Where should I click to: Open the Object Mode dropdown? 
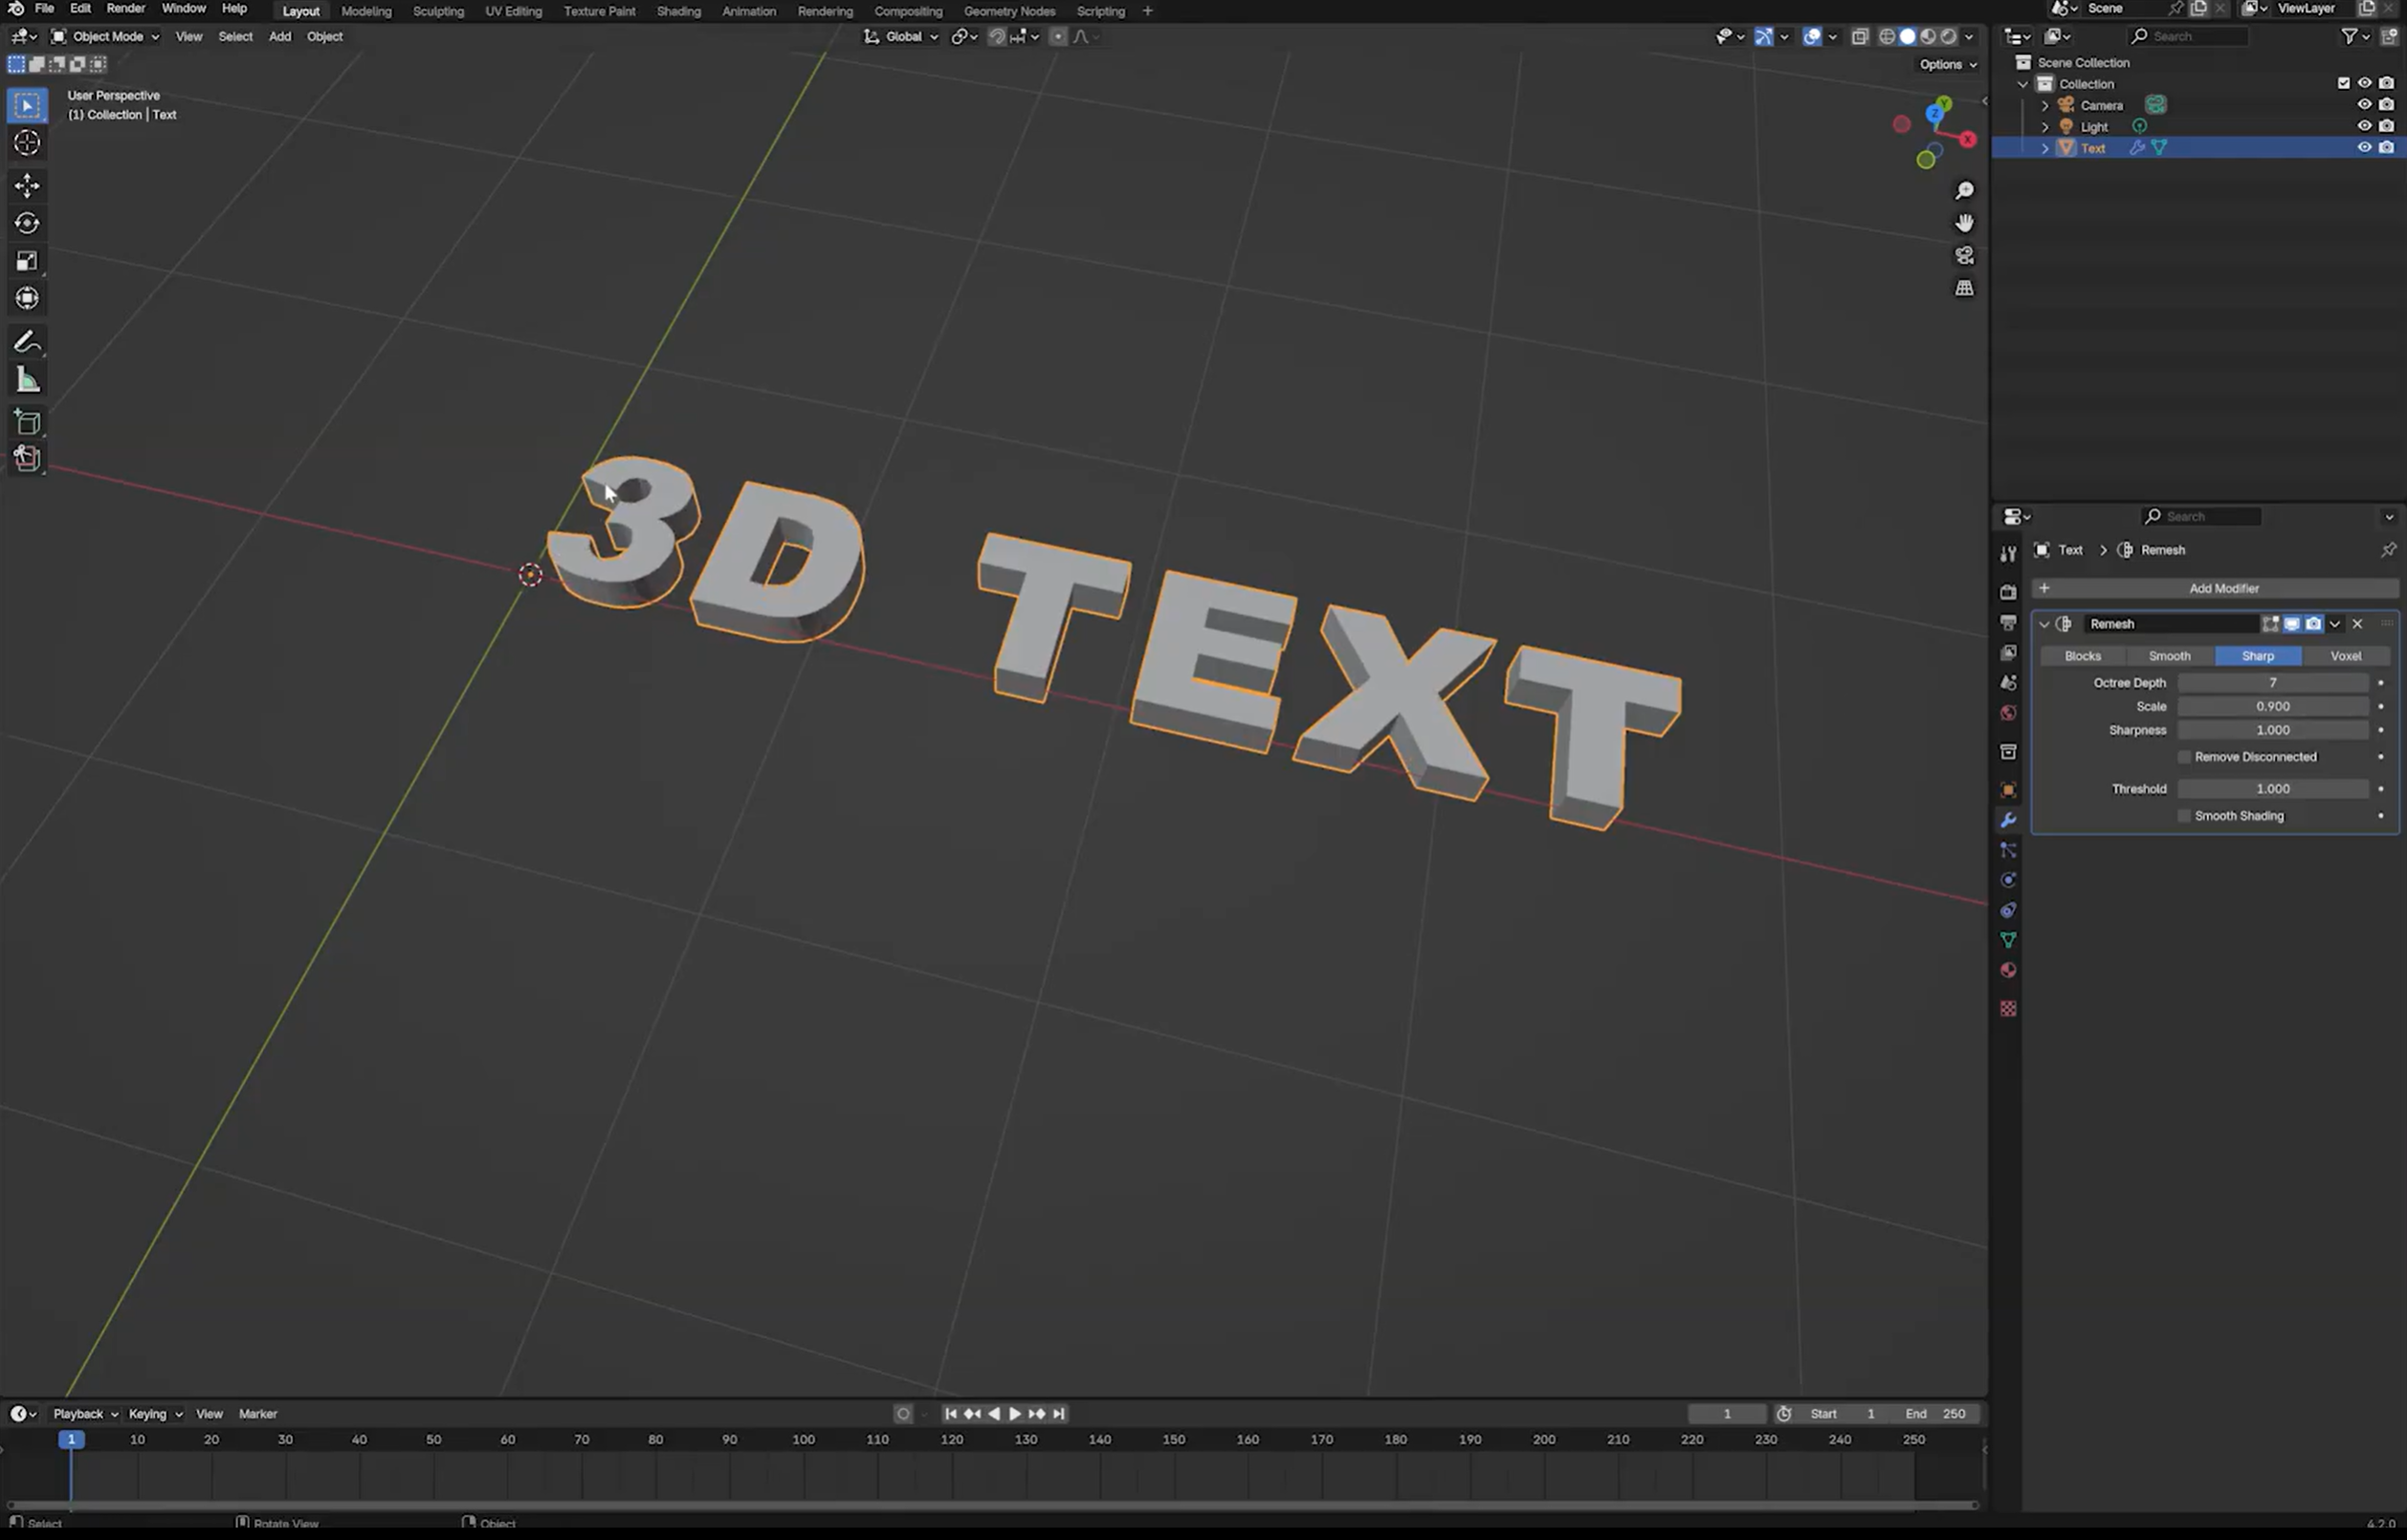tap(105, 36)
